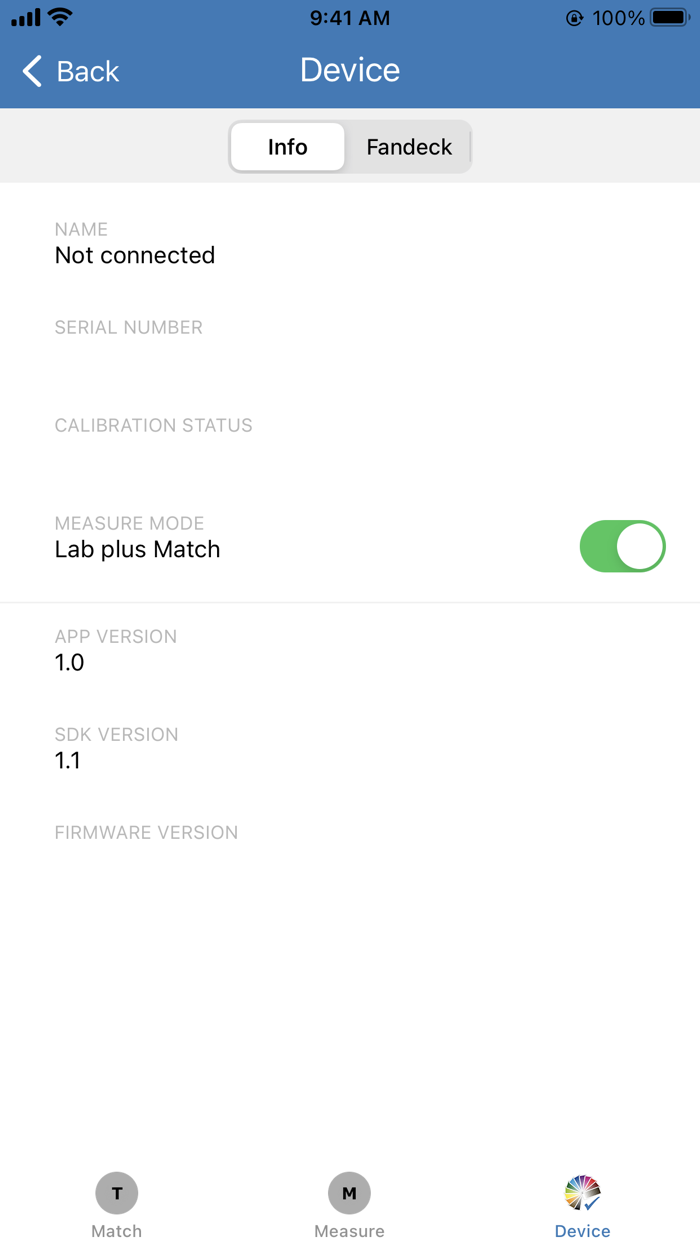Open the Match tab T icon
700x1244 pixels.
[116, 1192]
